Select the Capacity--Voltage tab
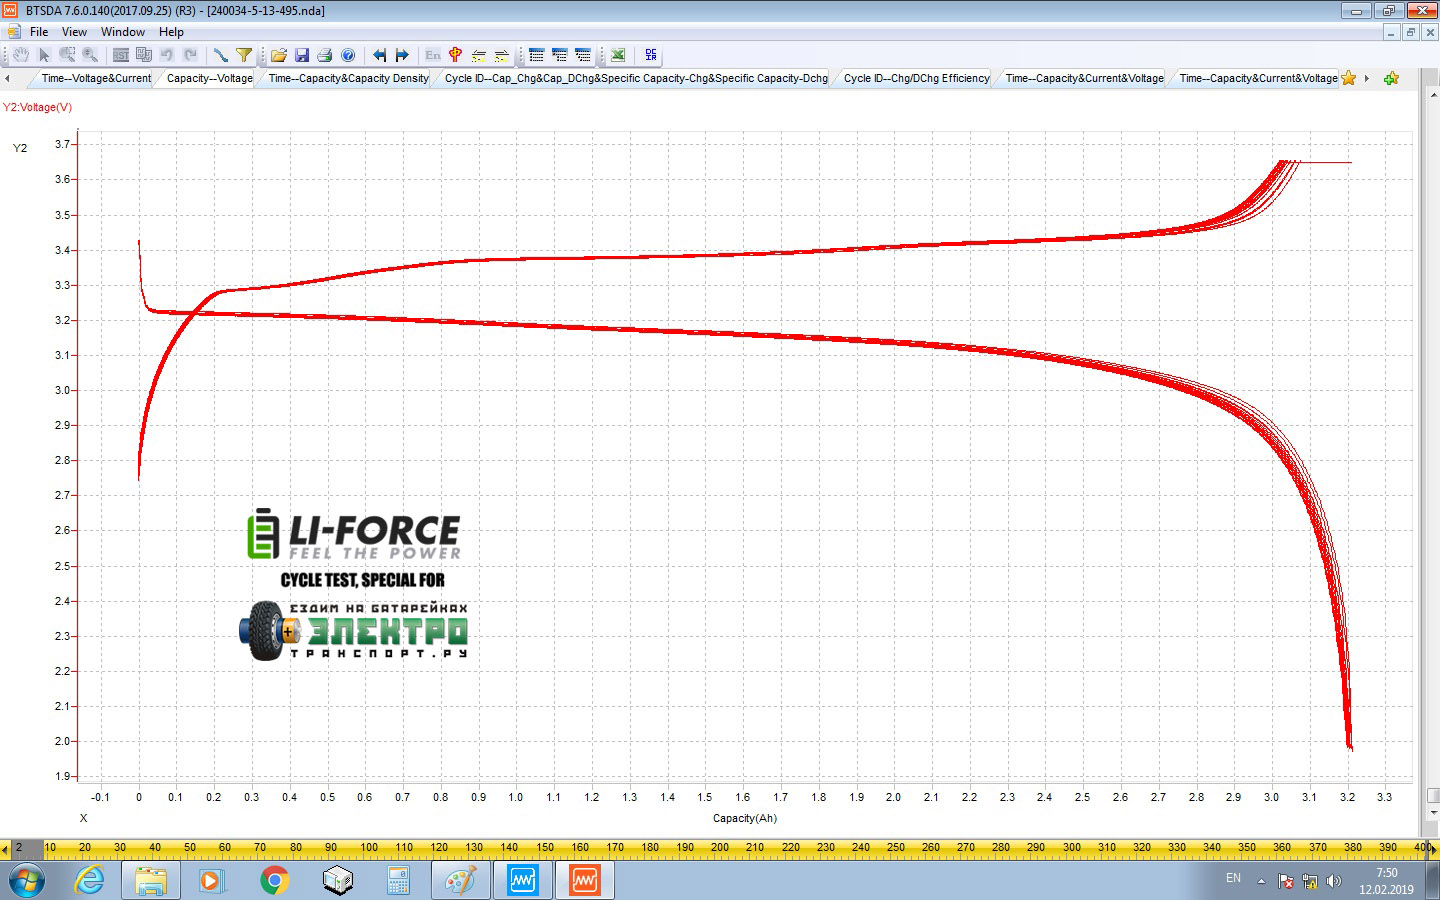 point(209,78)
